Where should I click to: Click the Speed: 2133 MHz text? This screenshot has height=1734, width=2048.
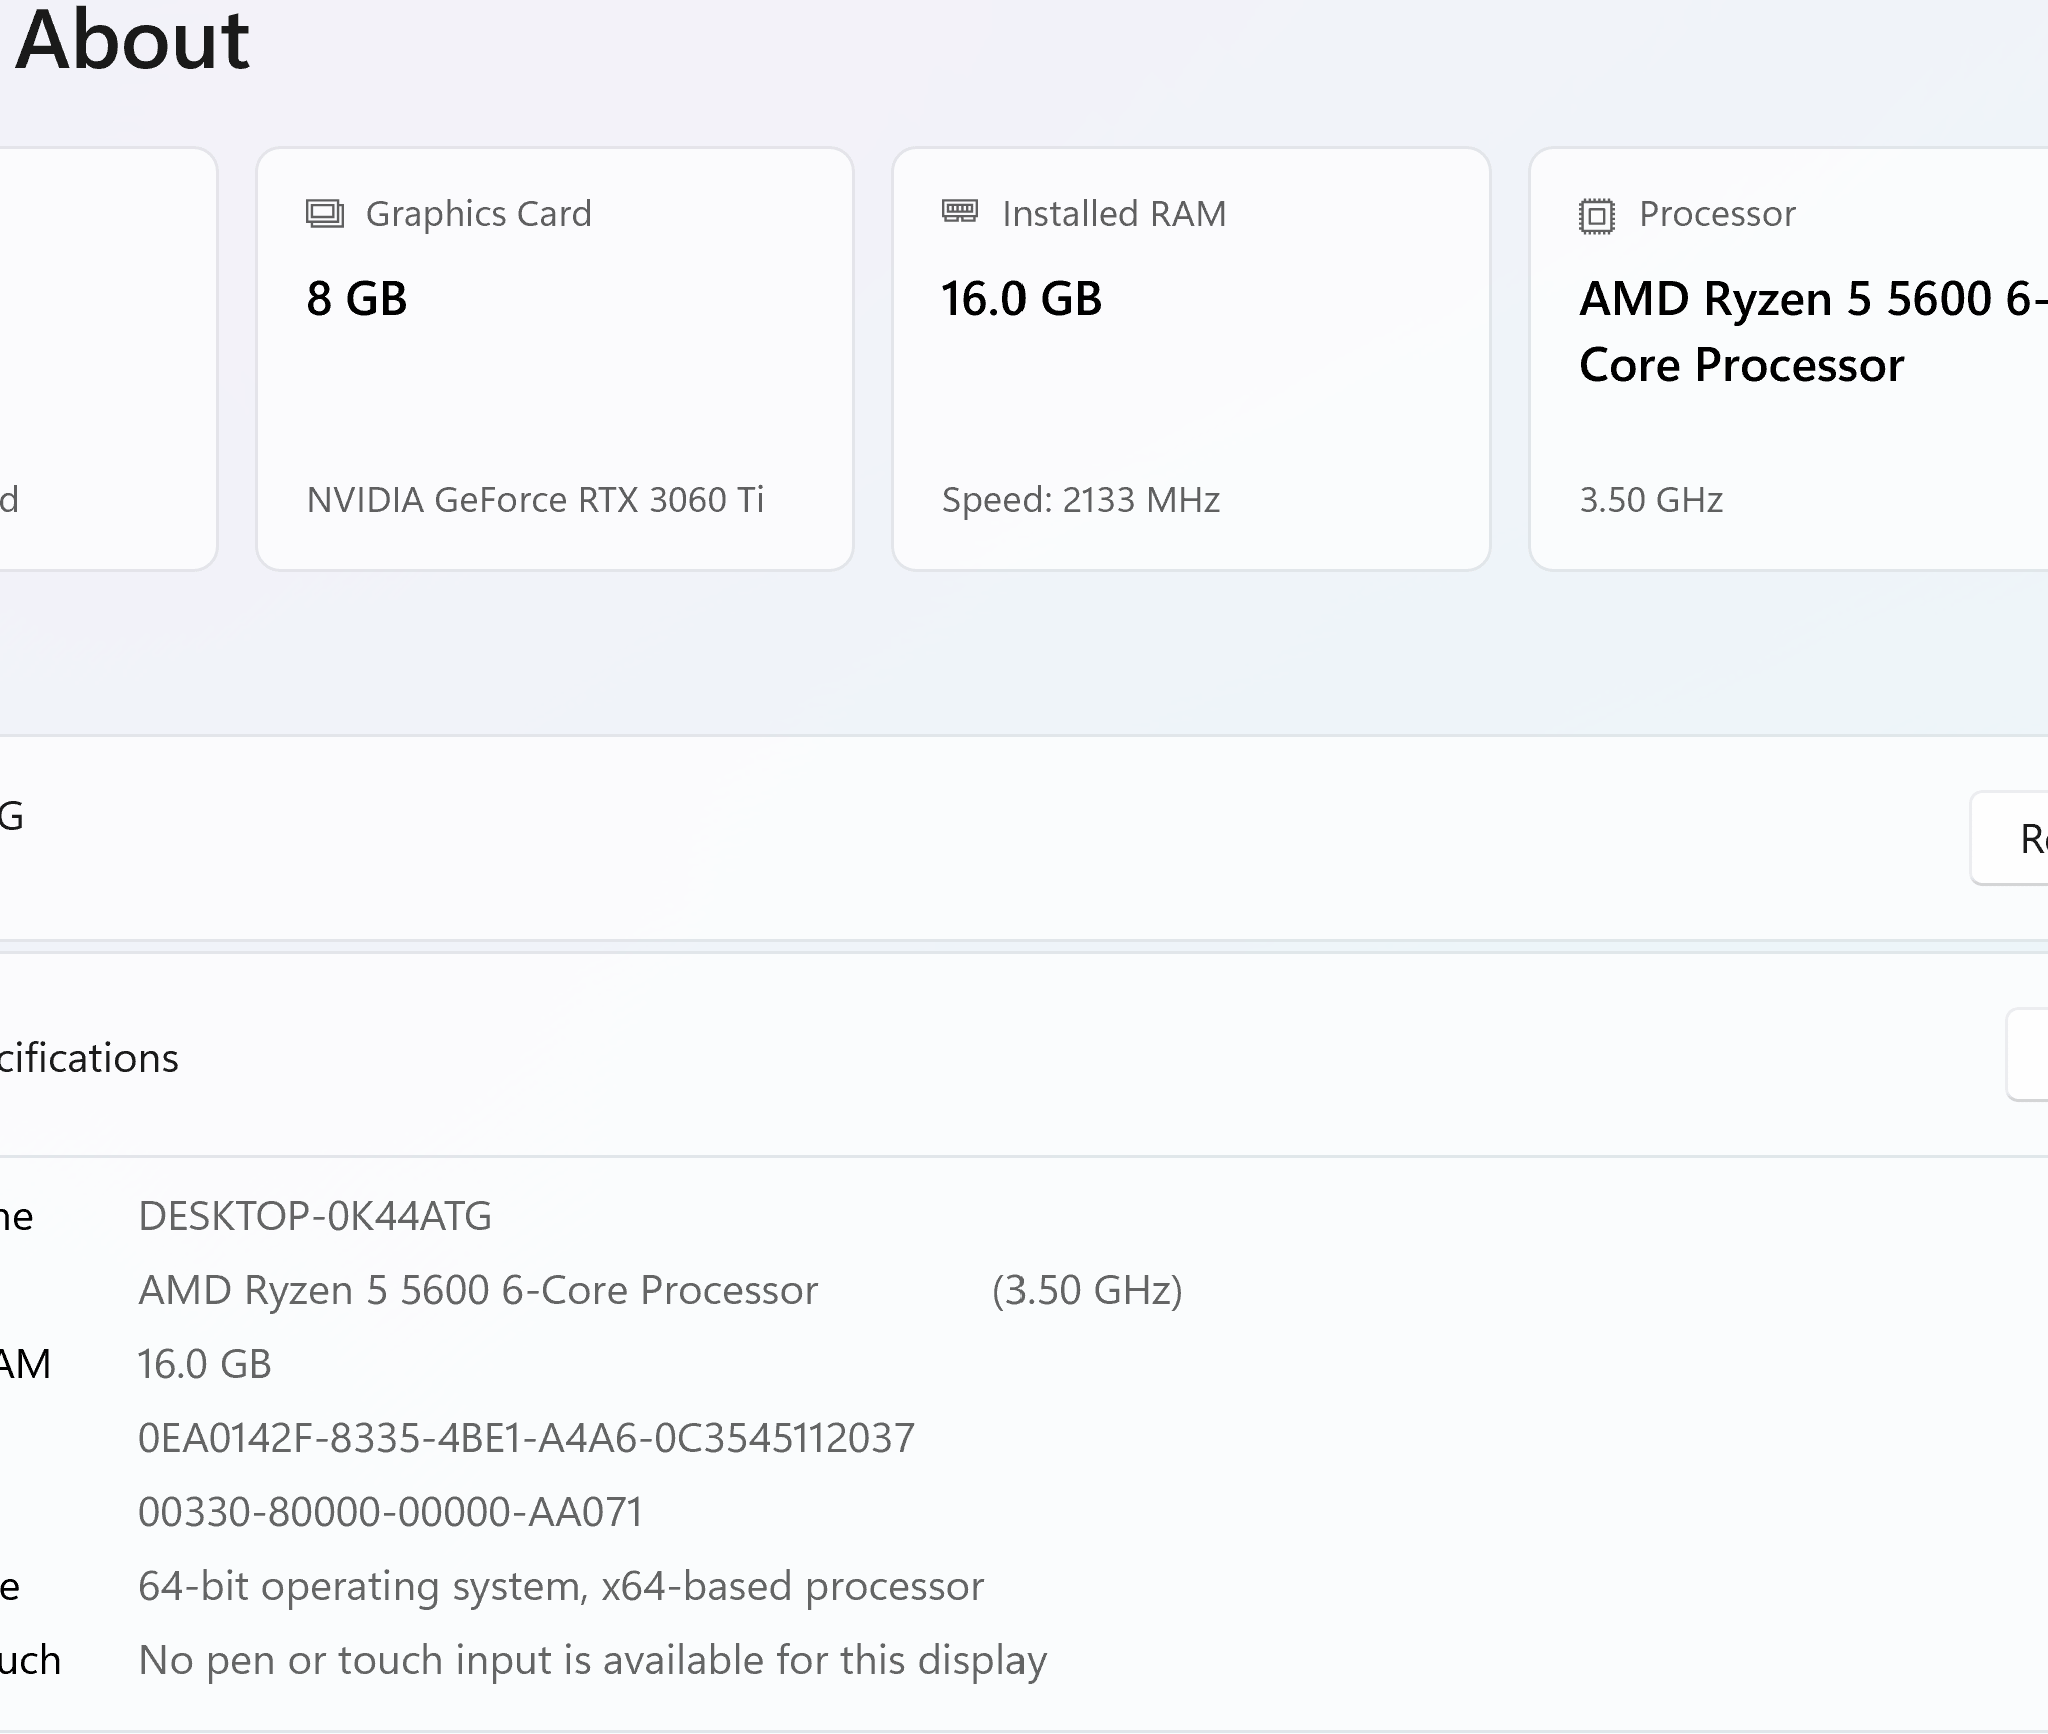(1081, 499)
